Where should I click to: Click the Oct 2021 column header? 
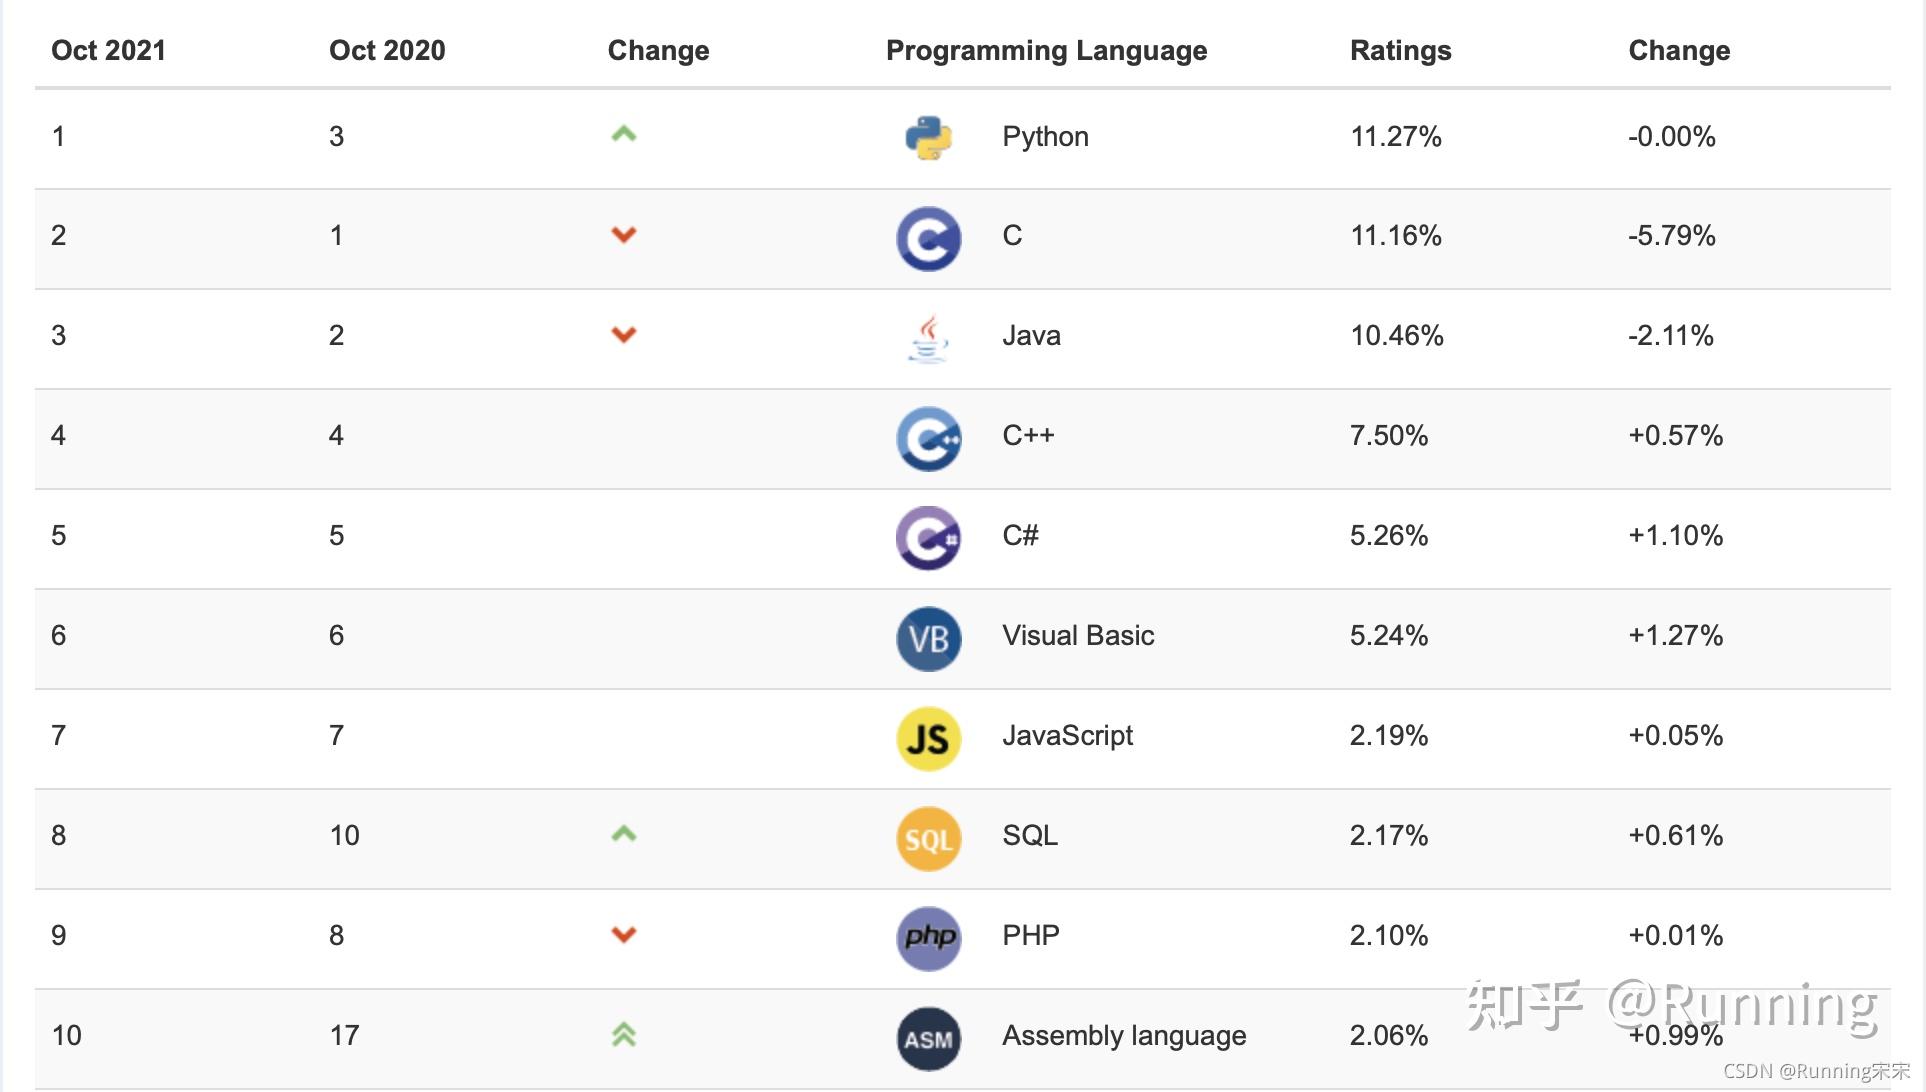tap(108, 51)
